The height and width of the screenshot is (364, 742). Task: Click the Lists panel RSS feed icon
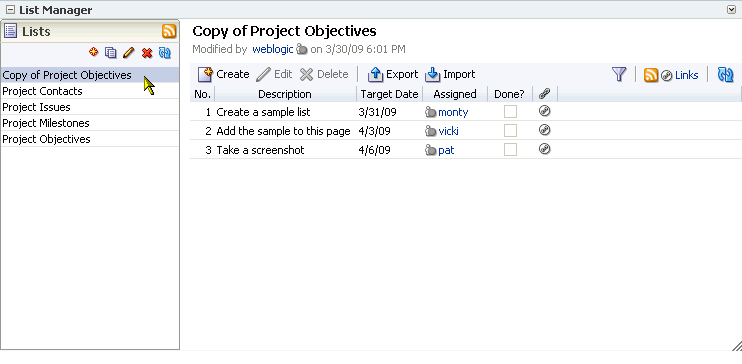point(169,31)
